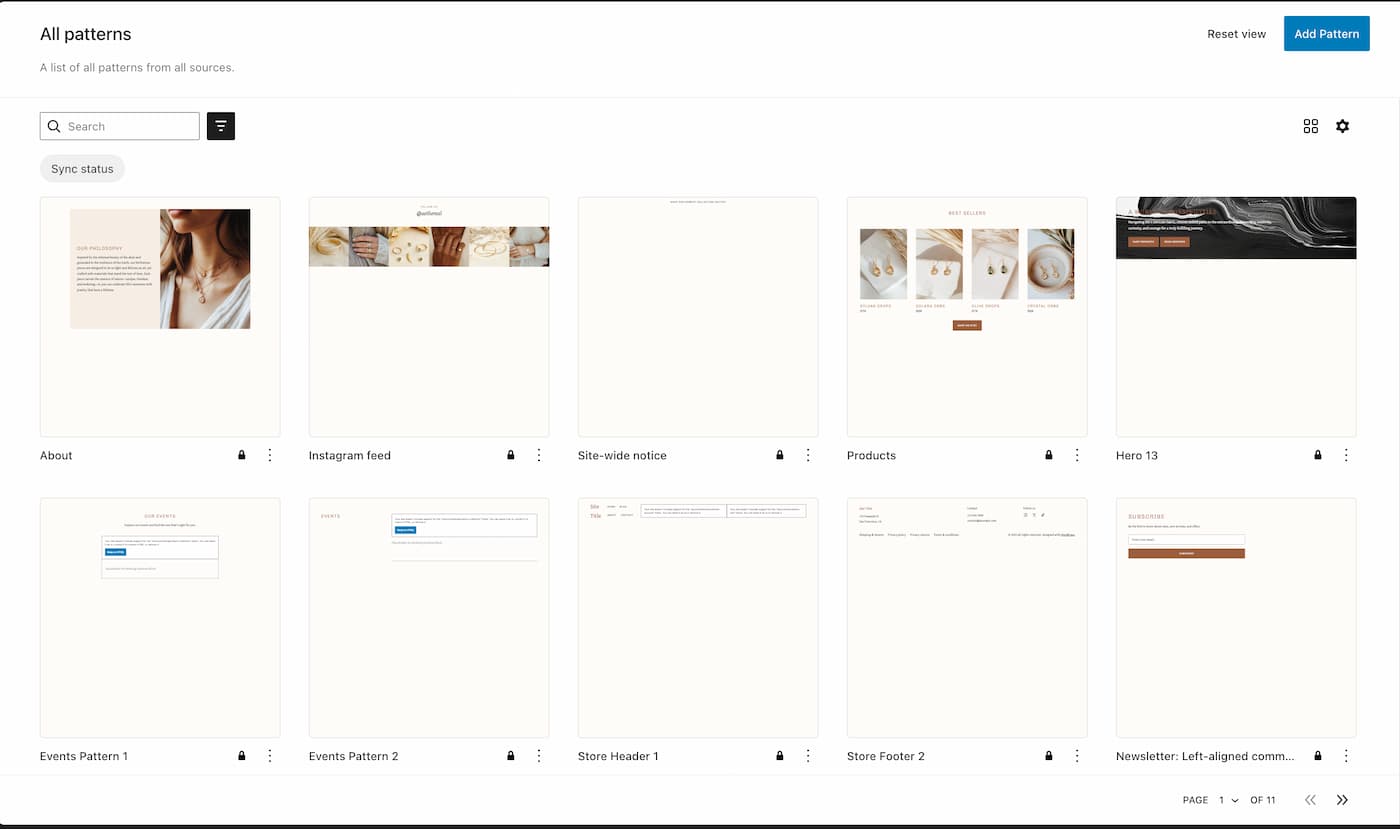The width and height of the screenshot is (1400, 829).
Task: Open the view settings gear icon
Action: tap(1342, 126)
